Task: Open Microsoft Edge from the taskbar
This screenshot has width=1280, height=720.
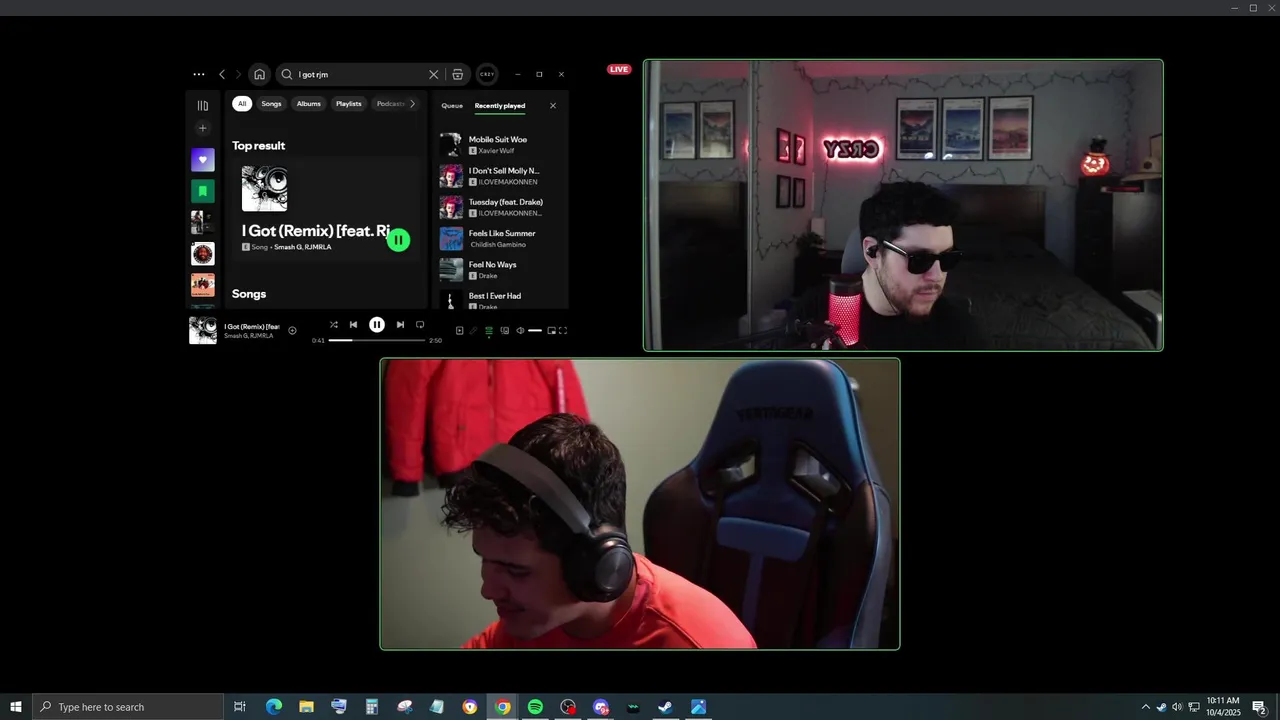Action: click(273, 707)
